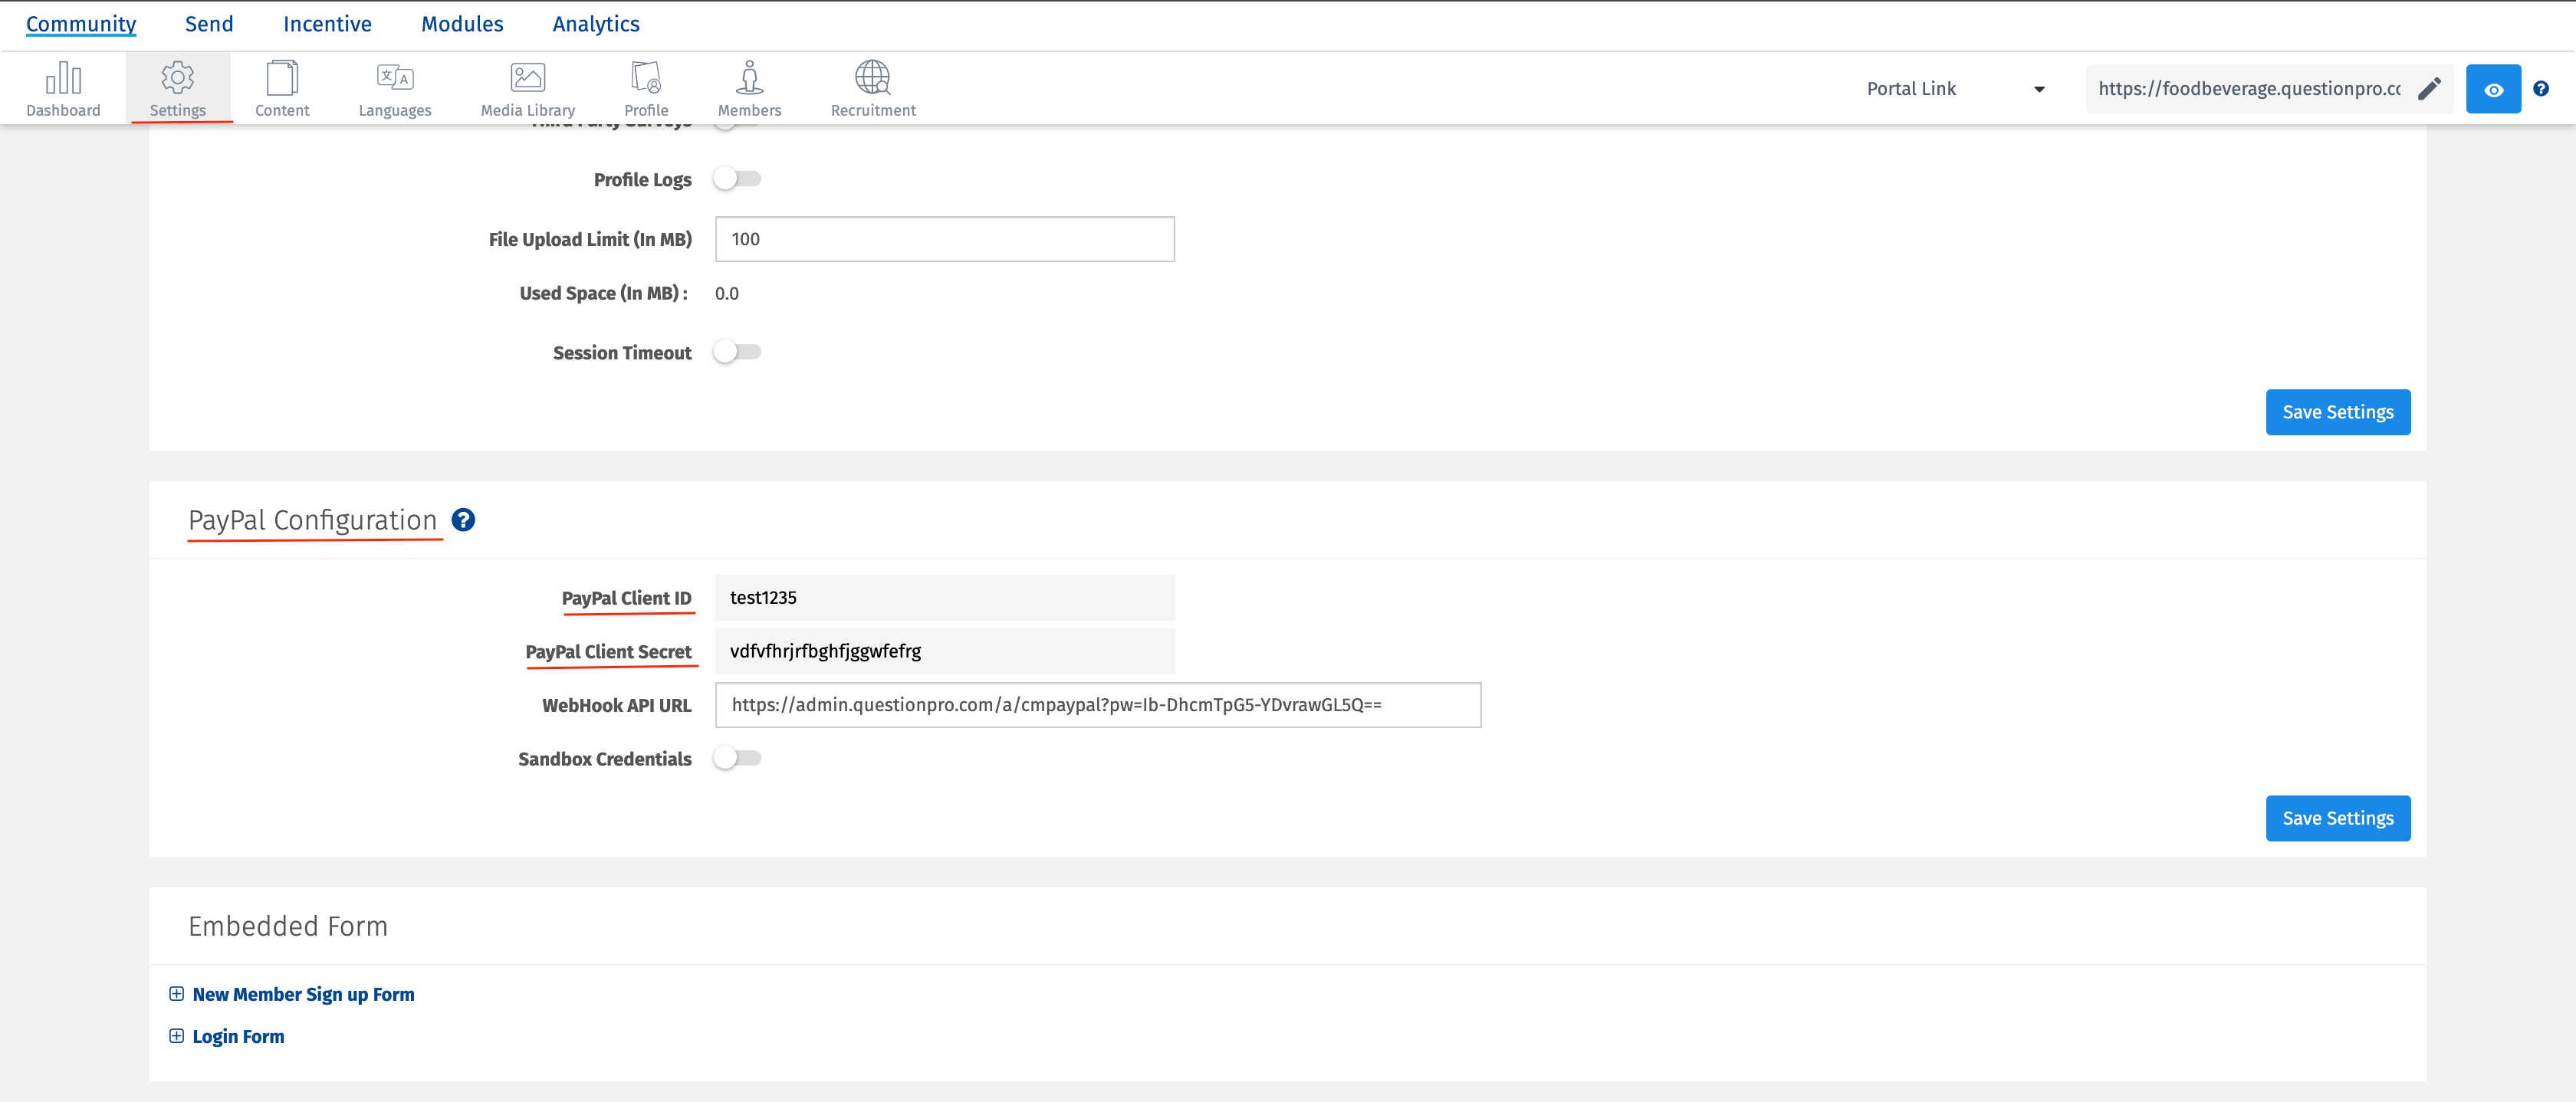The width and height of the screenshot is (2576, 1102).
Task: Open the Recruitment section
Action: [x=872, y=88]
